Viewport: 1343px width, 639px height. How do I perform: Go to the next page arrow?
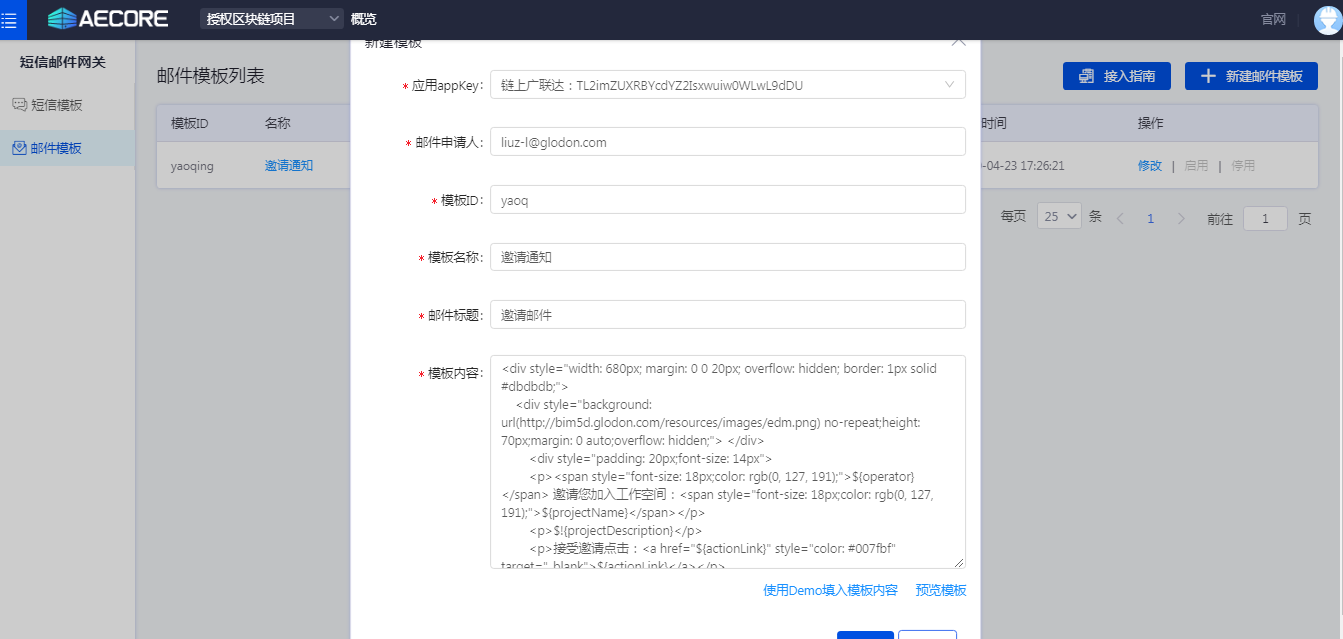(1181, 218)
